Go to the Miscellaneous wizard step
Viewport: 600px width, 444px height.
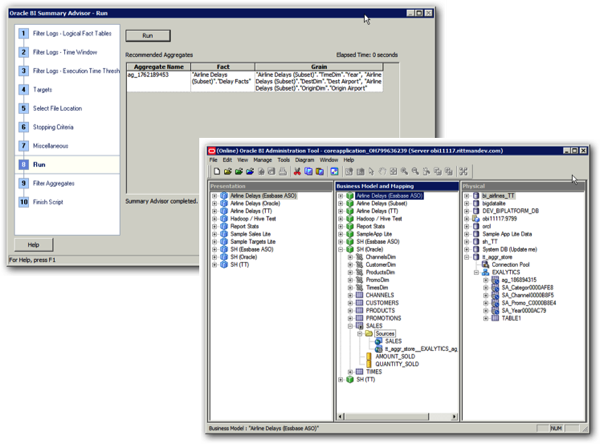pos(51,146)
